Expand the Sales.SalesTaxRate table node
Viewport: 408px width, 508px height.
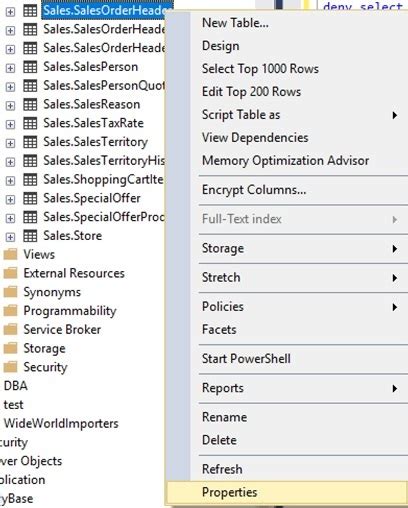(x=10, y=124)
